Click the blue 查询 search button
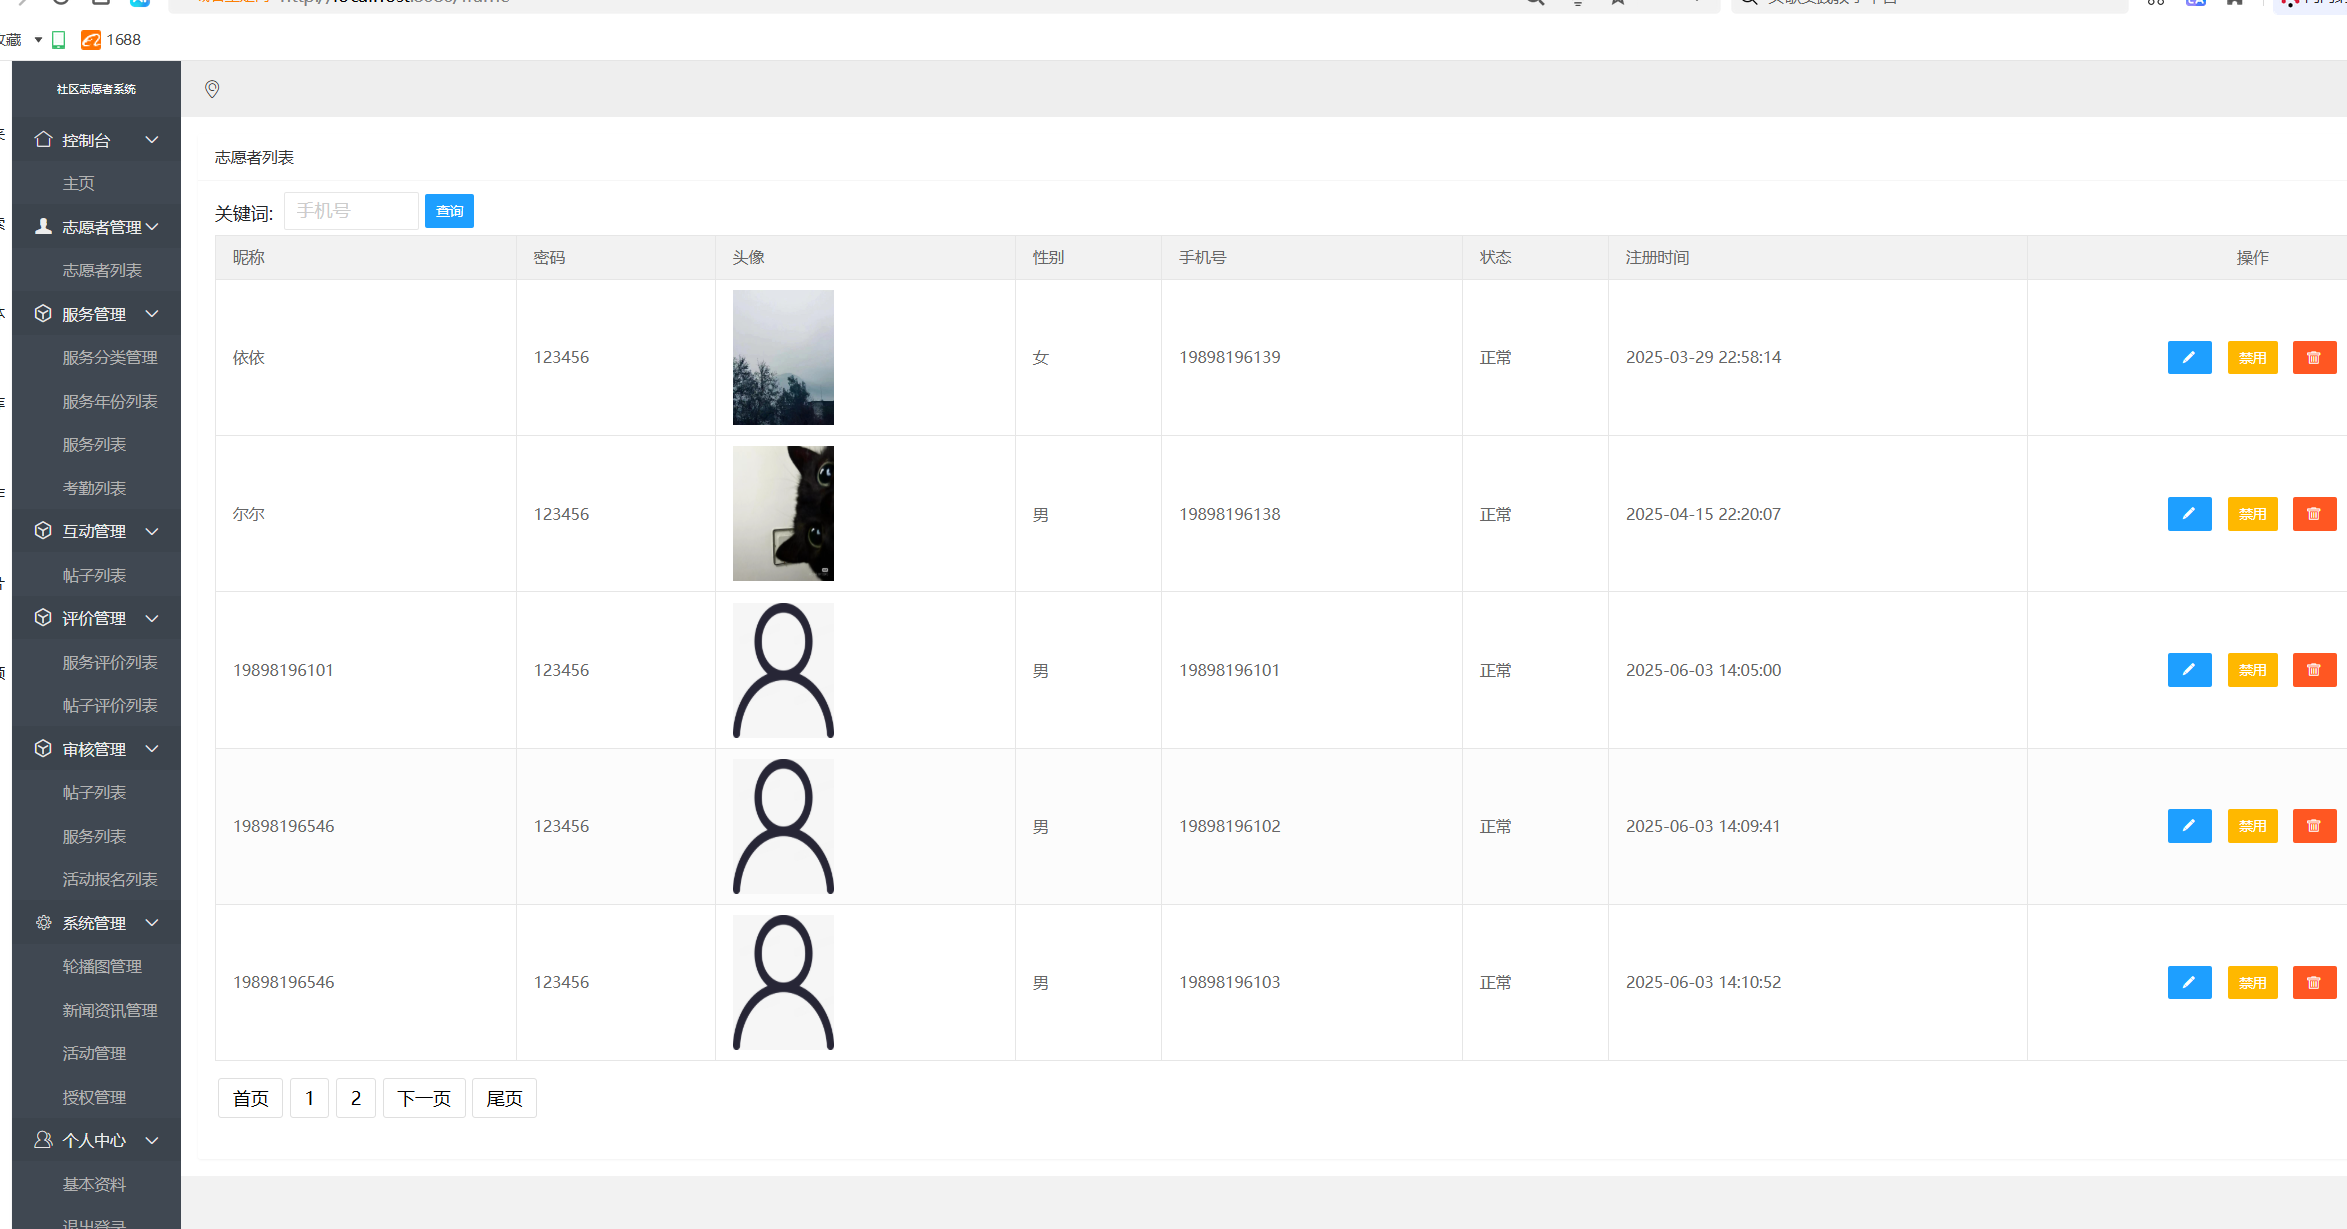2347x1229 pixels. point(449,211)
